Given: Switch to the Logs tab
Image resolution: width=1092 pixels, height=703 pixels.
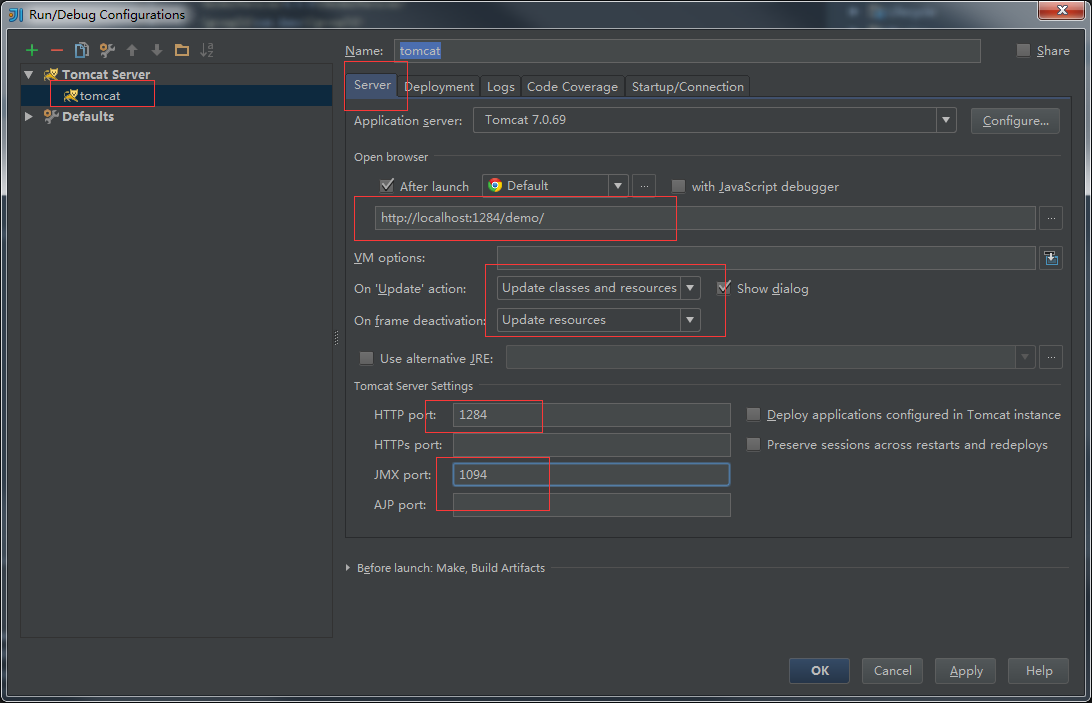Looking at the screenshot, I should (501, 86).
